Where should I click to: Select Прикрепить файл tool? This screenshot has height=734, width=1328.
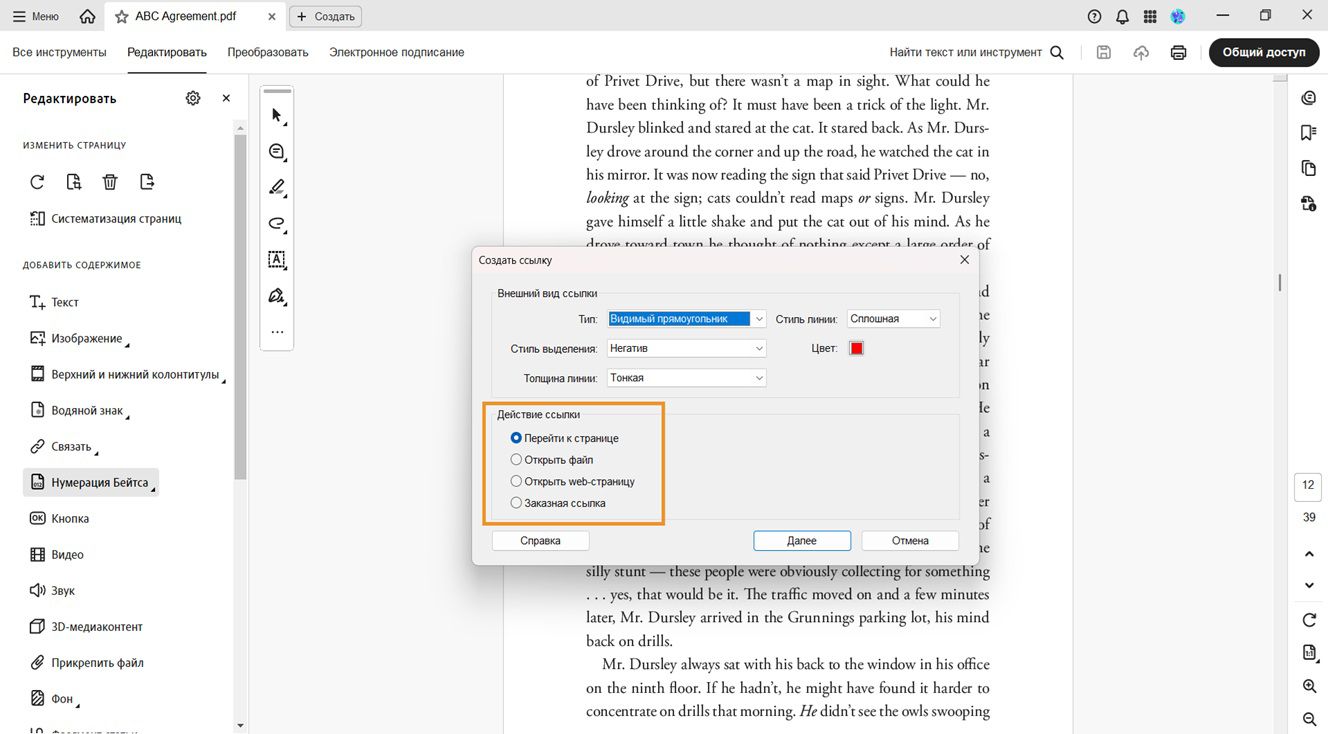click(86, 662)
